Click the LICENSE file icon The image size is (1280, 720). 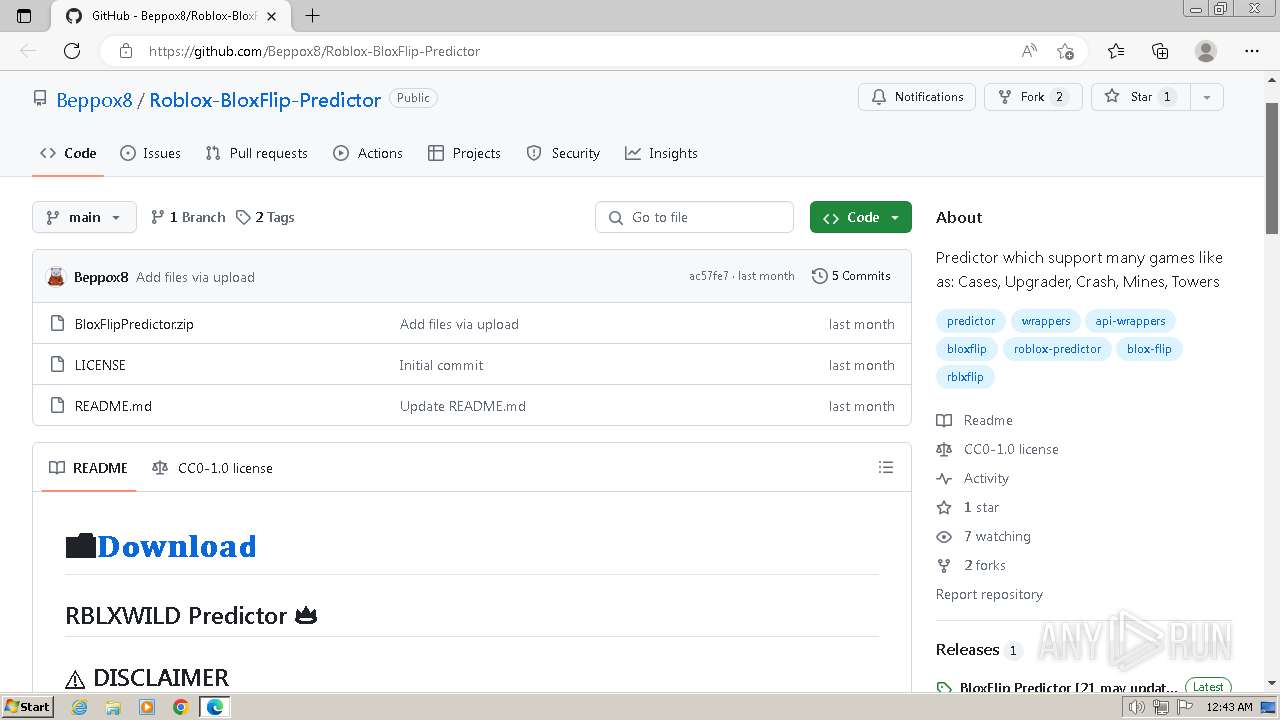tap(57, 365)
